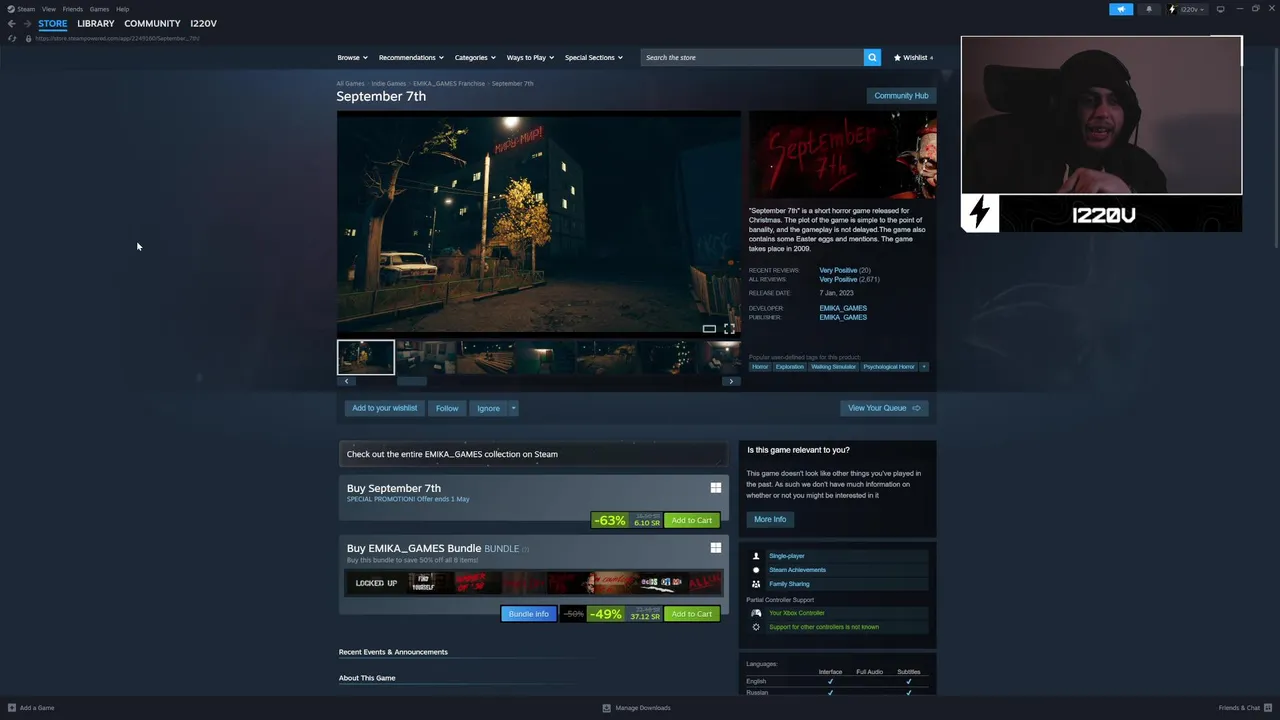Expand the Ways to Play menu
The image size is (1280, 720).
tap(530, 57)
